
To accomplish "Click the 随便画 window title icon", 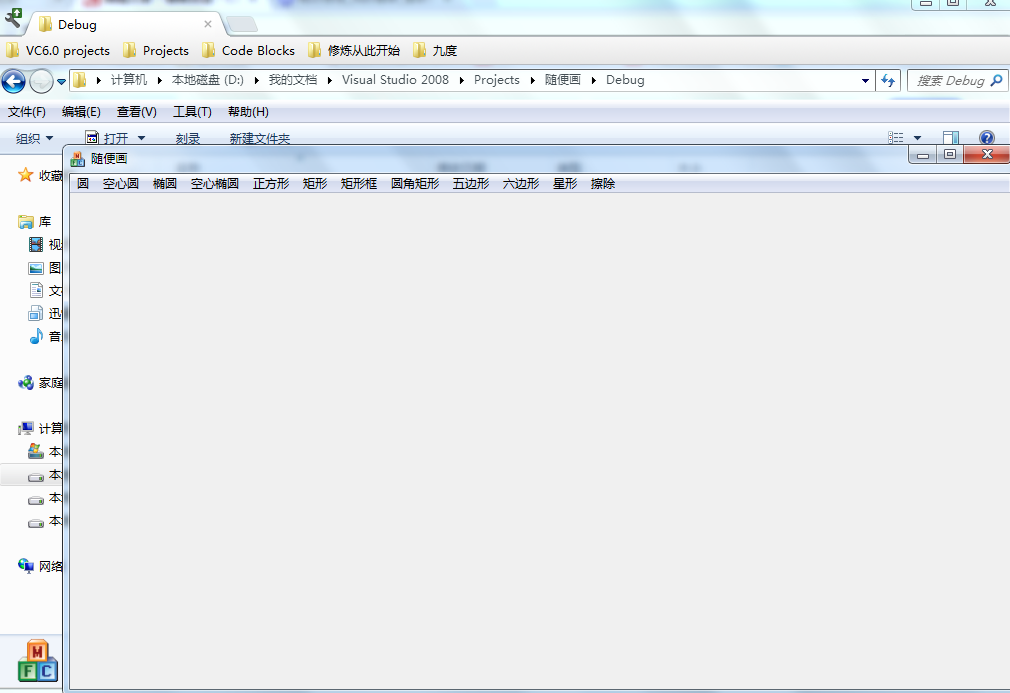I will coord(77,158).
